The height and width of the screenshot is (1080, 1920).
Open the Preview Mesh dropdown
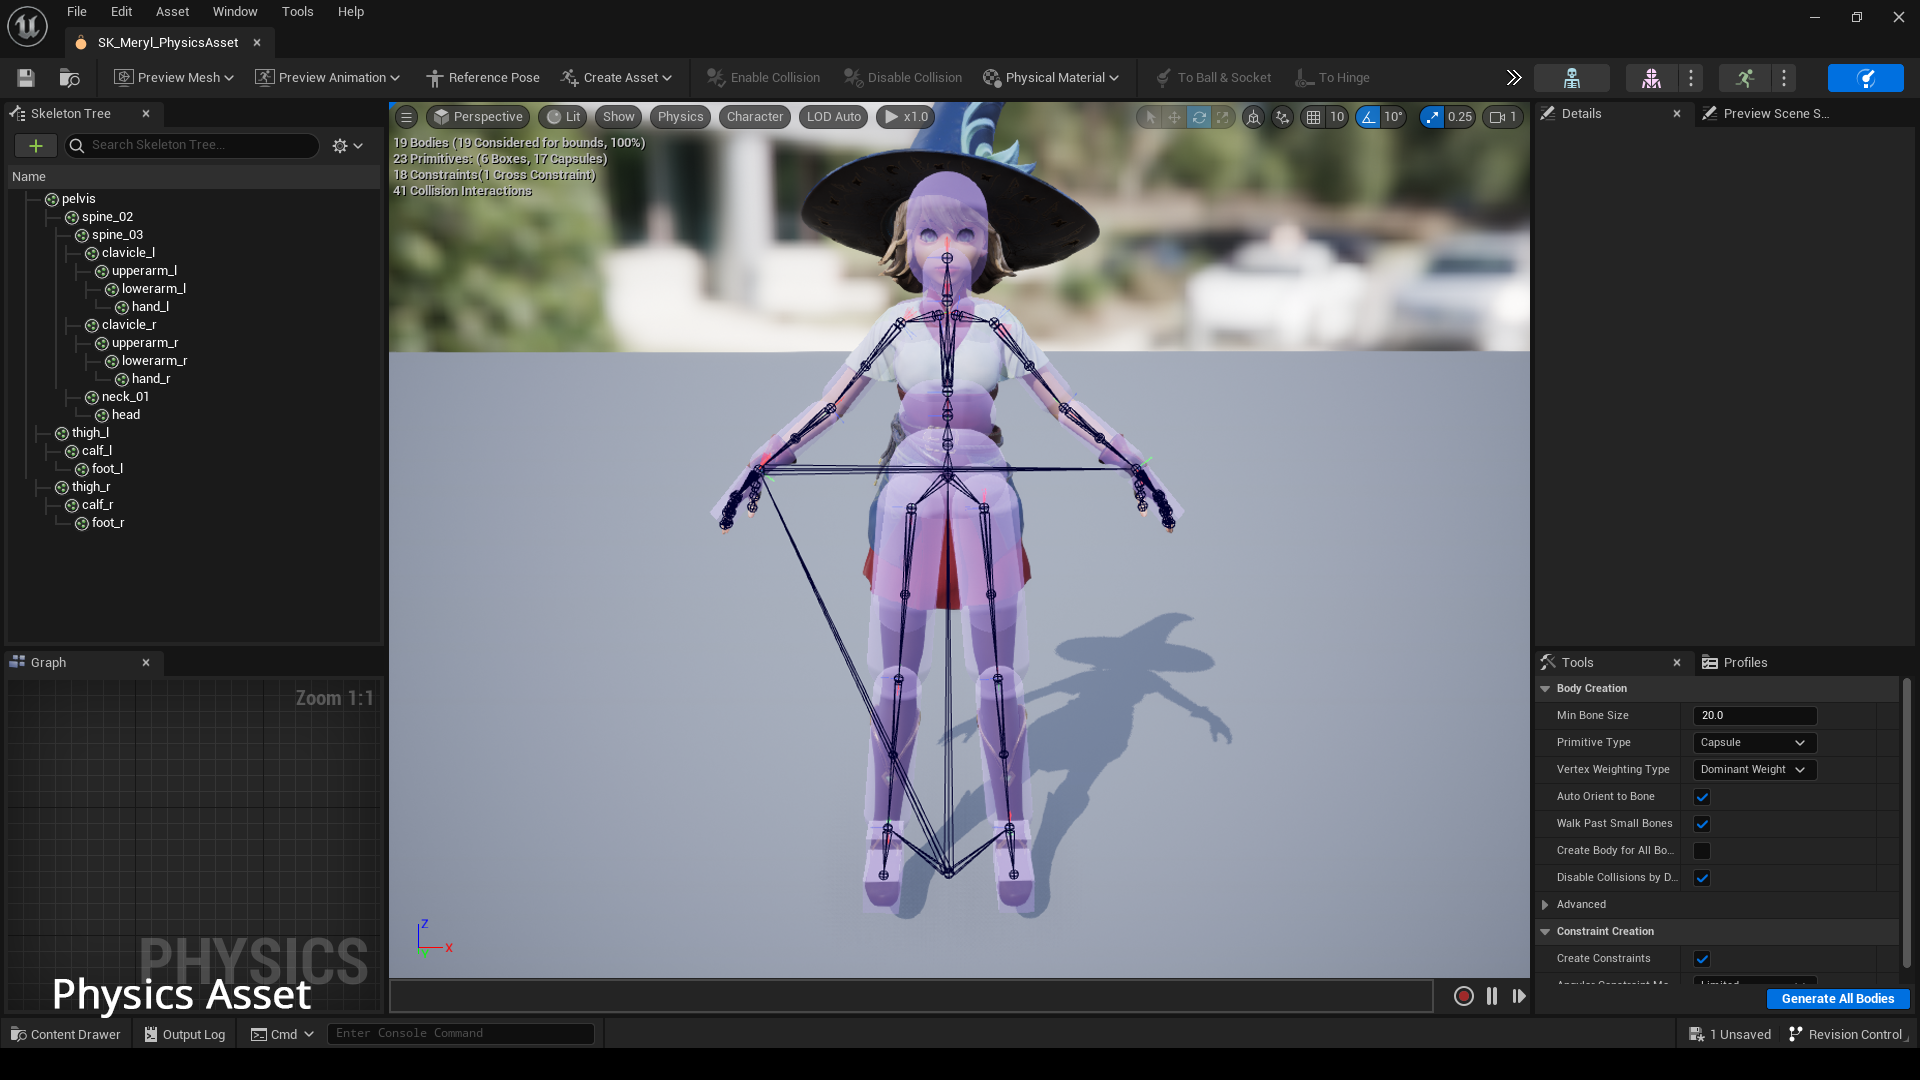click(x=174, y=78)
